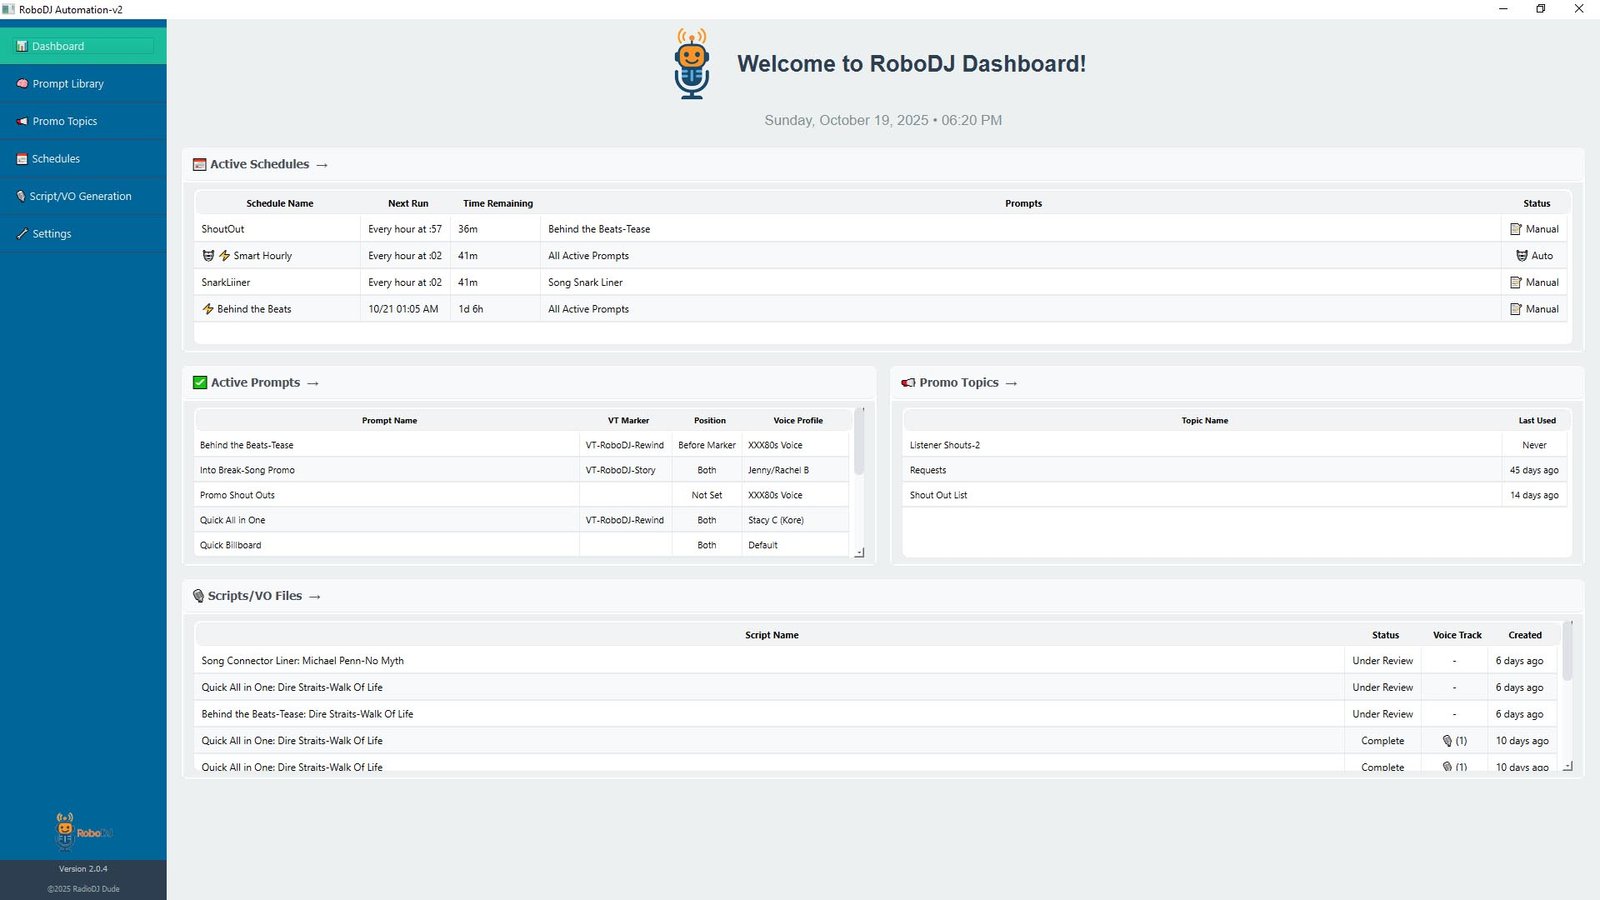1600x900 pixels.
Task: Select the microphone icon for Script/VO Generation
Action: 22,196
